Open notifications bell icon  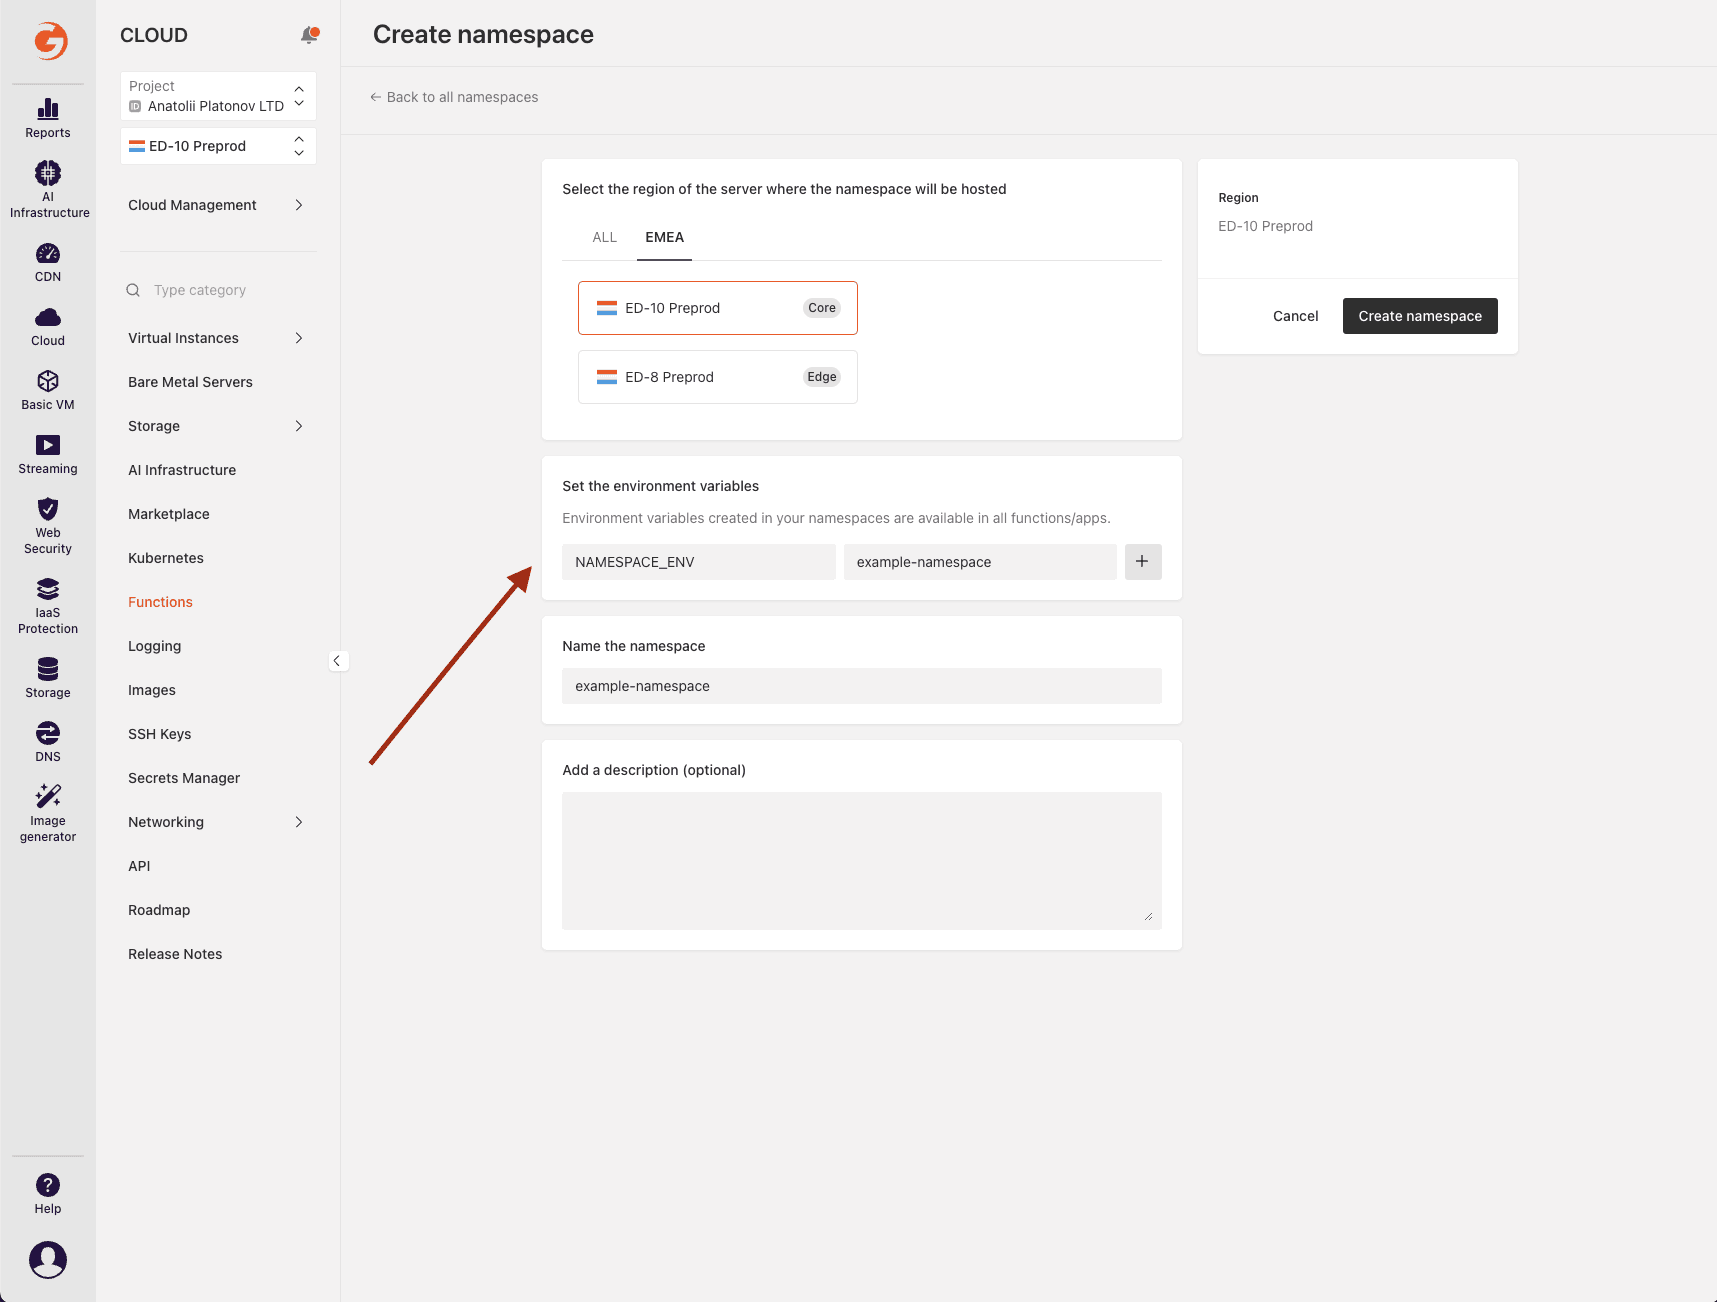(x=310, y=35)
